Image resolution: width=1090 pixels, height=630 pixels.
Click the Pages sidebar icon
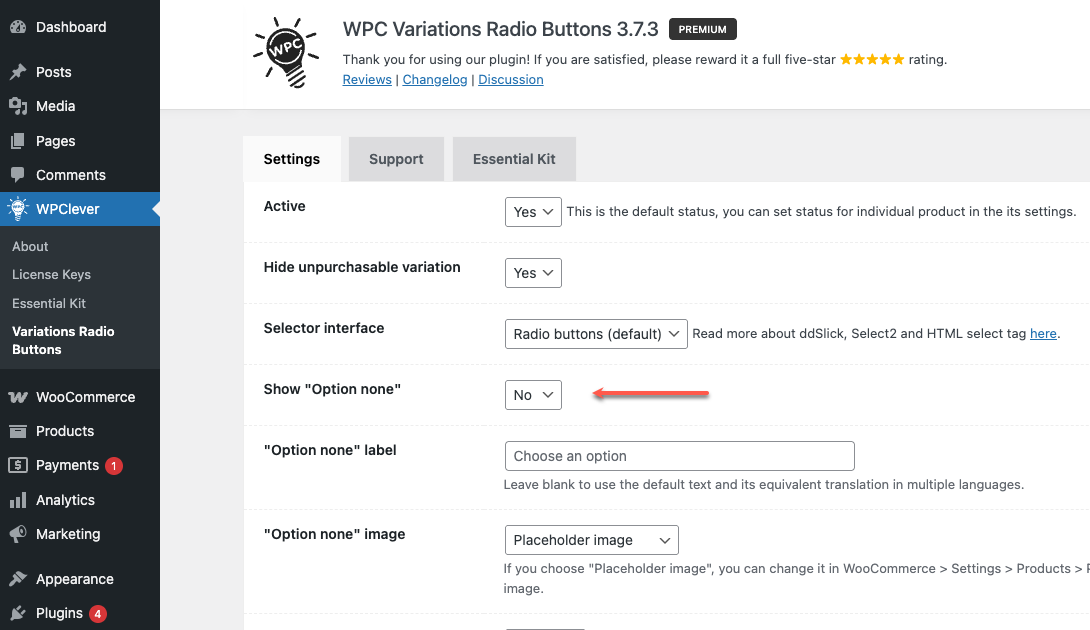(x=18, y=140)
